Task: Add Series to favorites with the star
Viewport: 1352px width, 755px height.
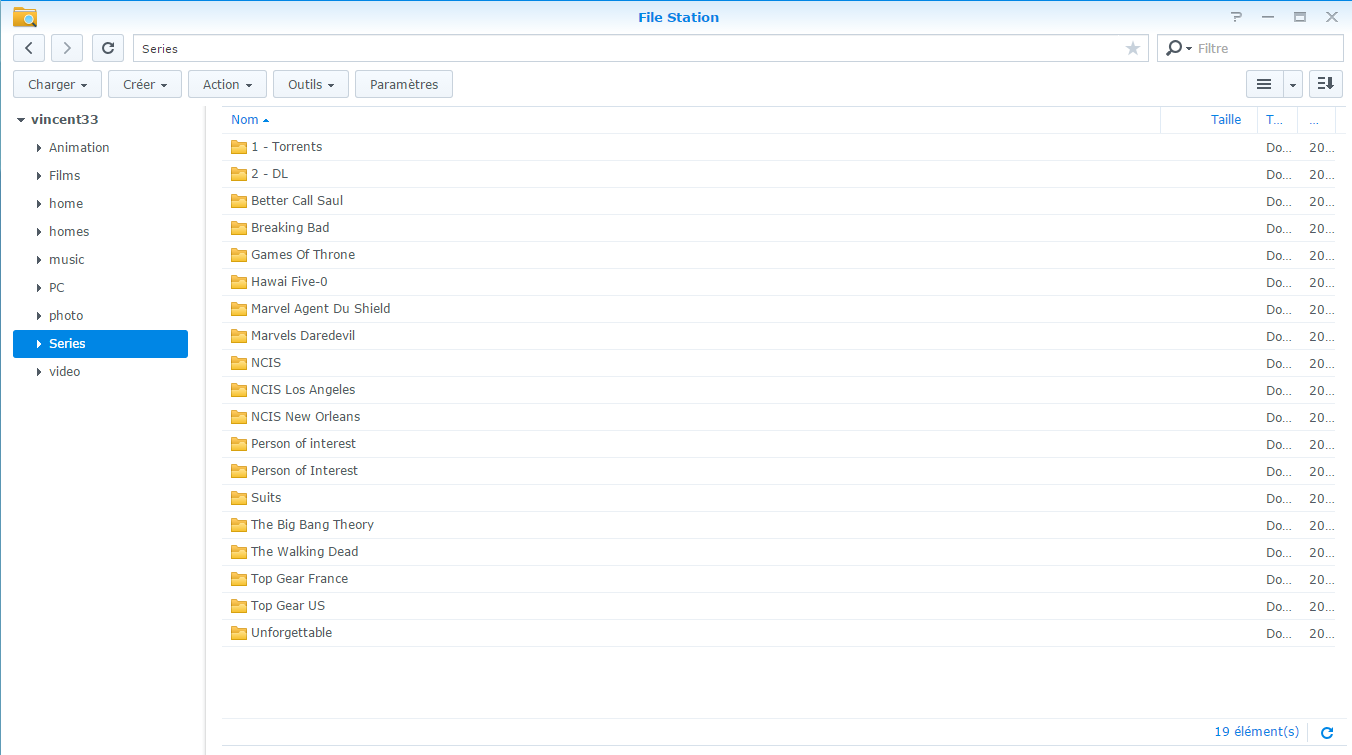Action: click(x=1133, y=48)
